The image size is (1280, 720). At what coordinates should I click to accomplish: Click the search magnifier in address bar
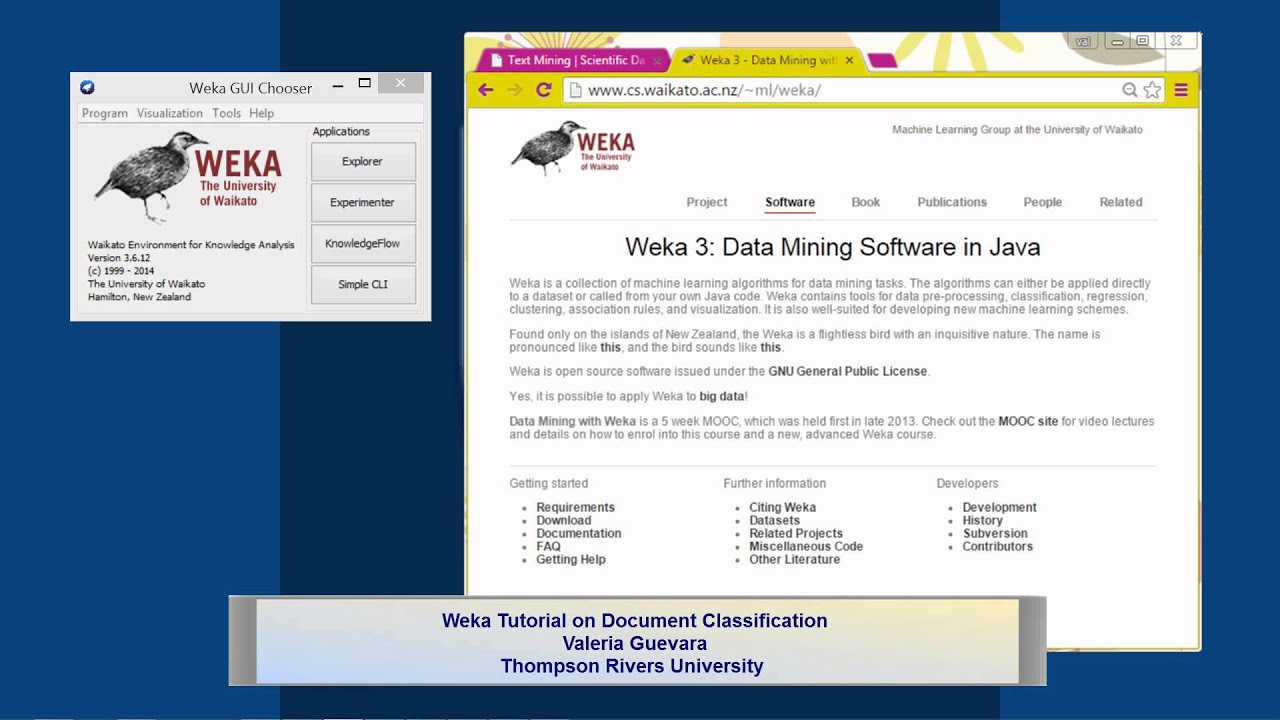1129,90
